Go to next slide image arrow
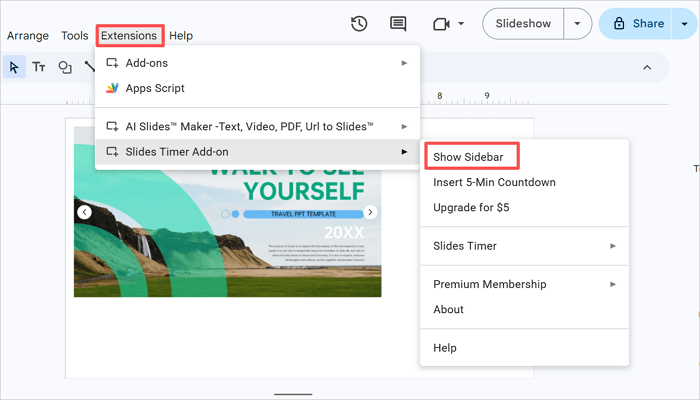Viewport: 700px width, 400px height. pyautogui.click(x=370, y=212)
